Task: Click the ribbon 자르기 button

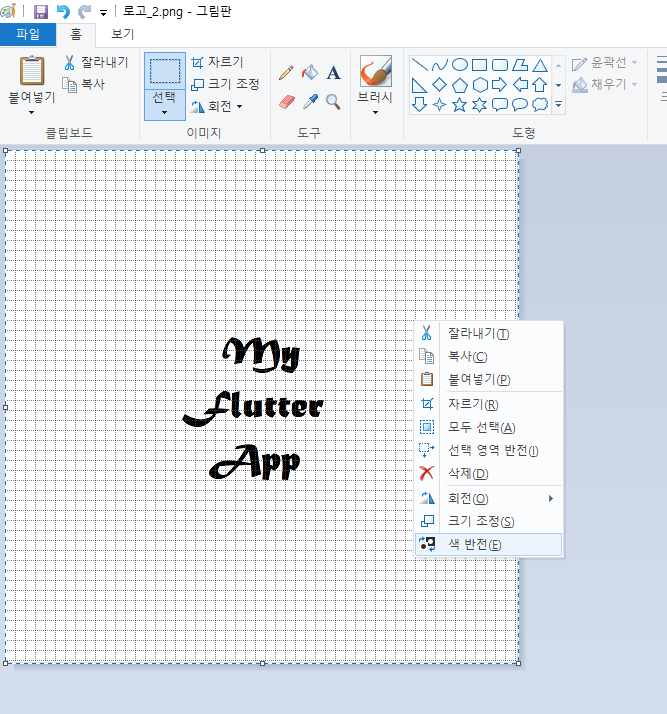Action: pyautogui.click(x=217, y=62)
